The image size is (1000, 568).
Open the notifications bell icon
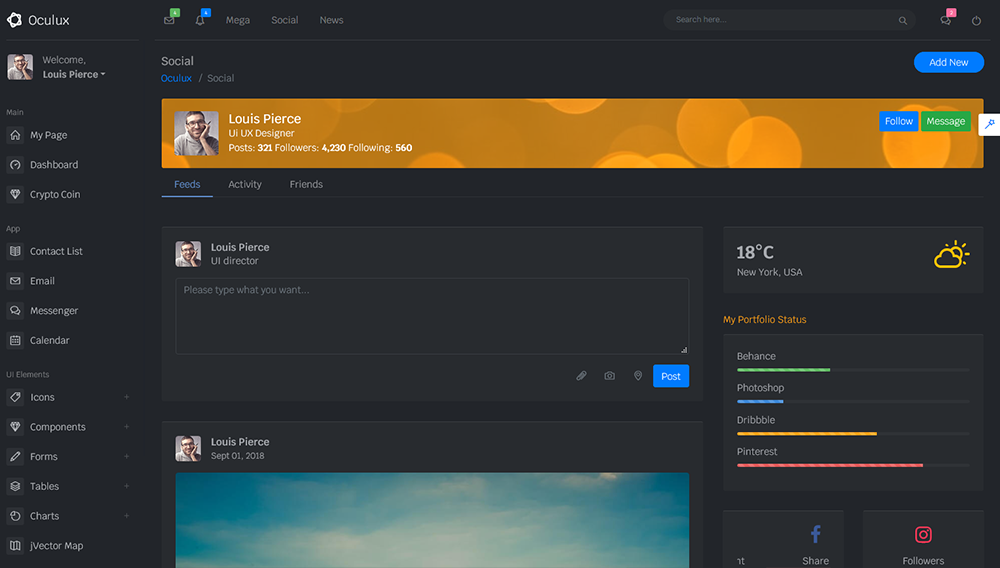(200, 20)
